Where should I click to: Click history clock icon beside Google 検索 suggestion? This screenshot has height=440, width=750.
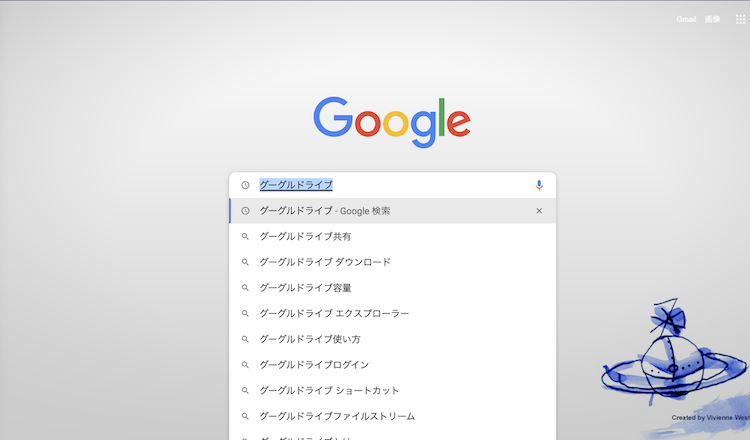point(245,211)
